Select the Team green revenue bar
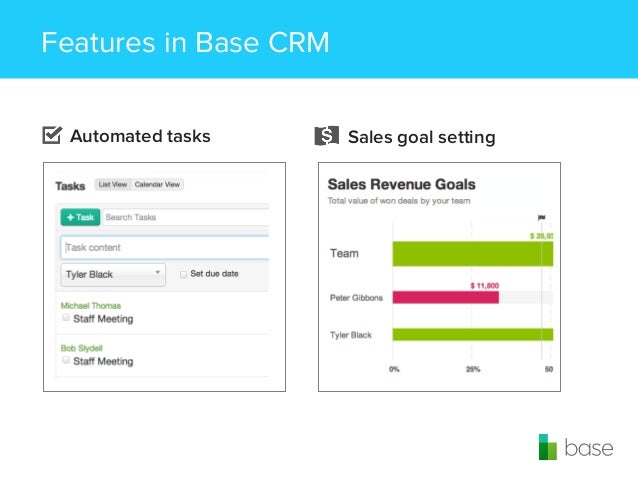This screenshot has width=638, height=479. click(472, 254)
